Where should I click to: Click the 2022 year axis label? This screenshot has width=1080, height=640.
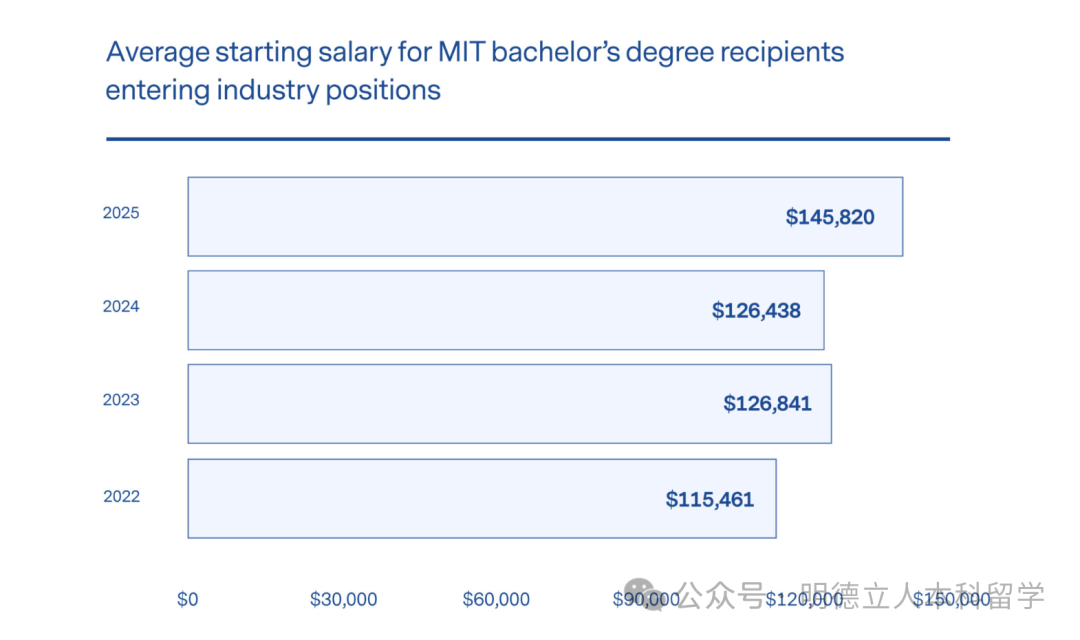(121, 497)
